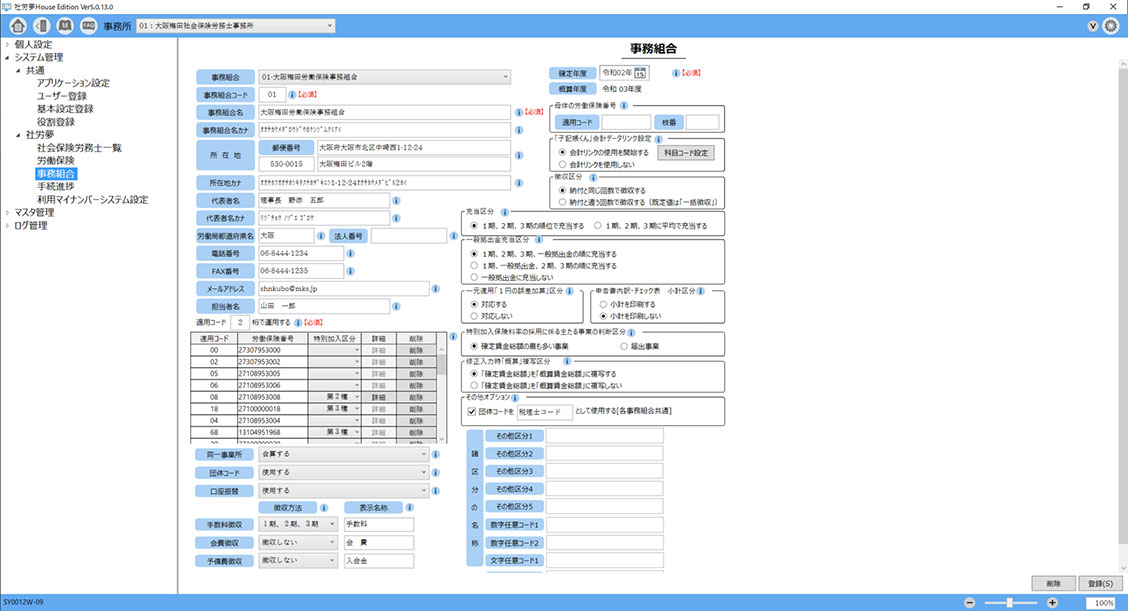Show info icon for メールアドレス
Image resolution: width=1128 pixels, height=611 pixels.
tap(436, 289)
